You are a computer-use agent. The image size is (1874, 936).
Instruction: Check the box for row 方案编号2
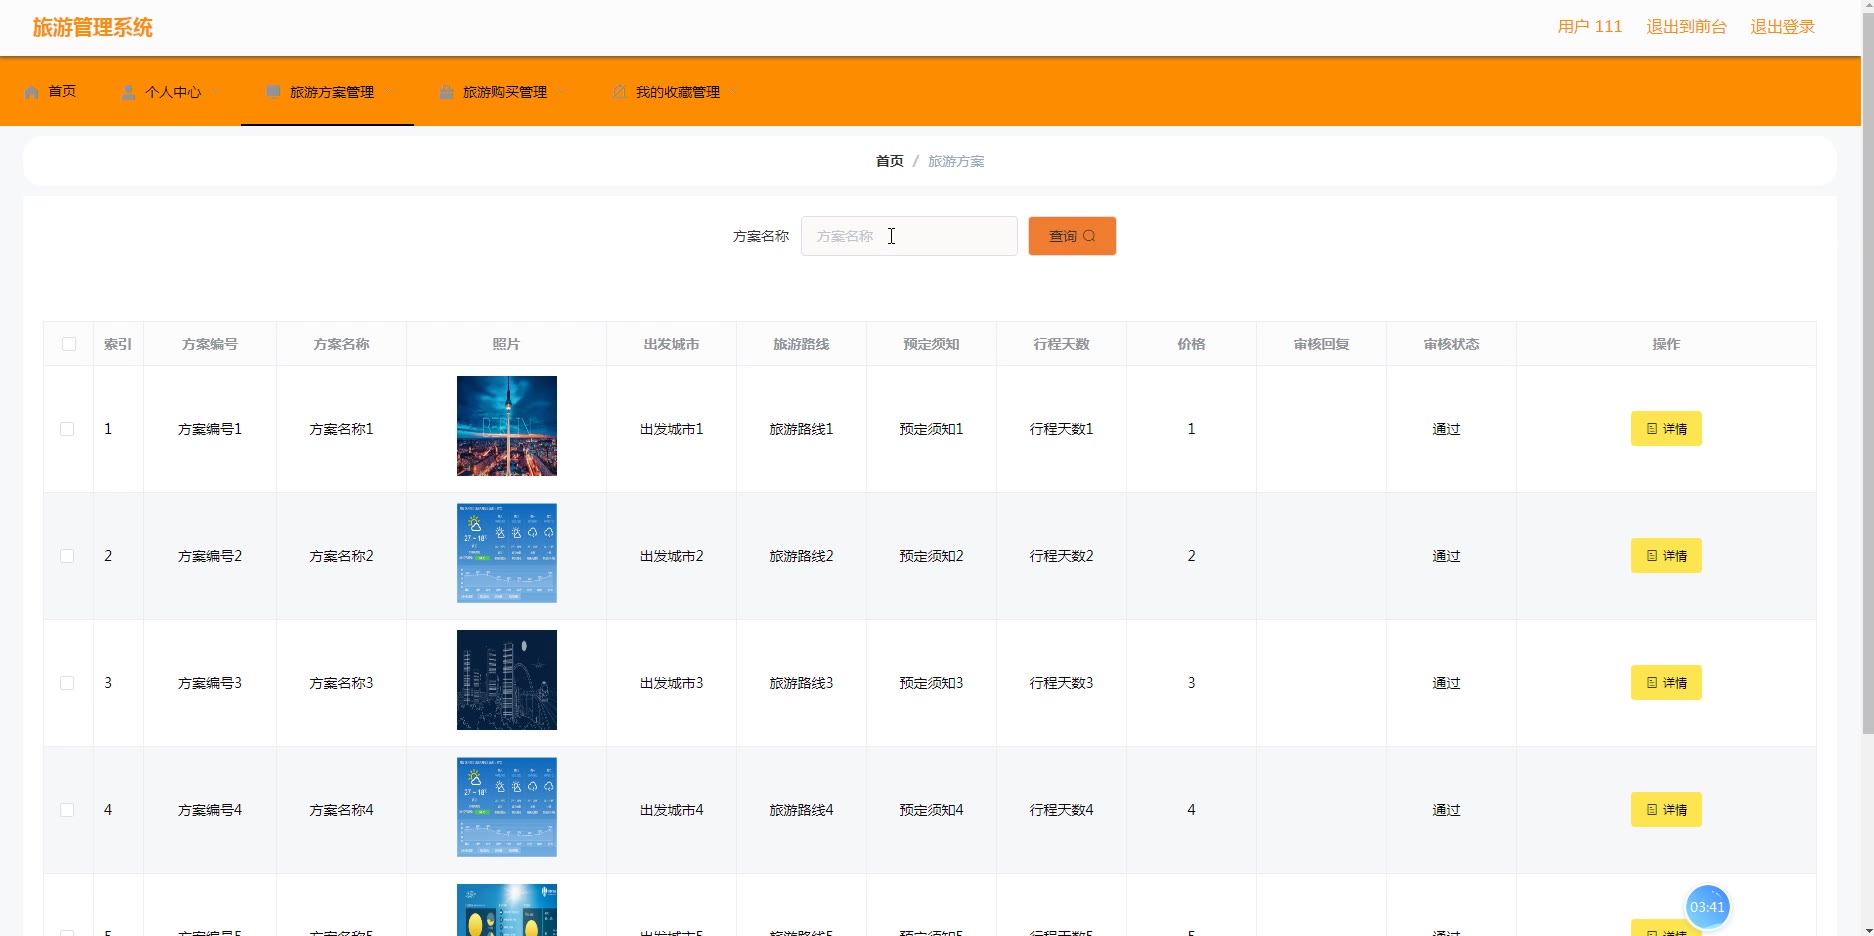point(67,556)
